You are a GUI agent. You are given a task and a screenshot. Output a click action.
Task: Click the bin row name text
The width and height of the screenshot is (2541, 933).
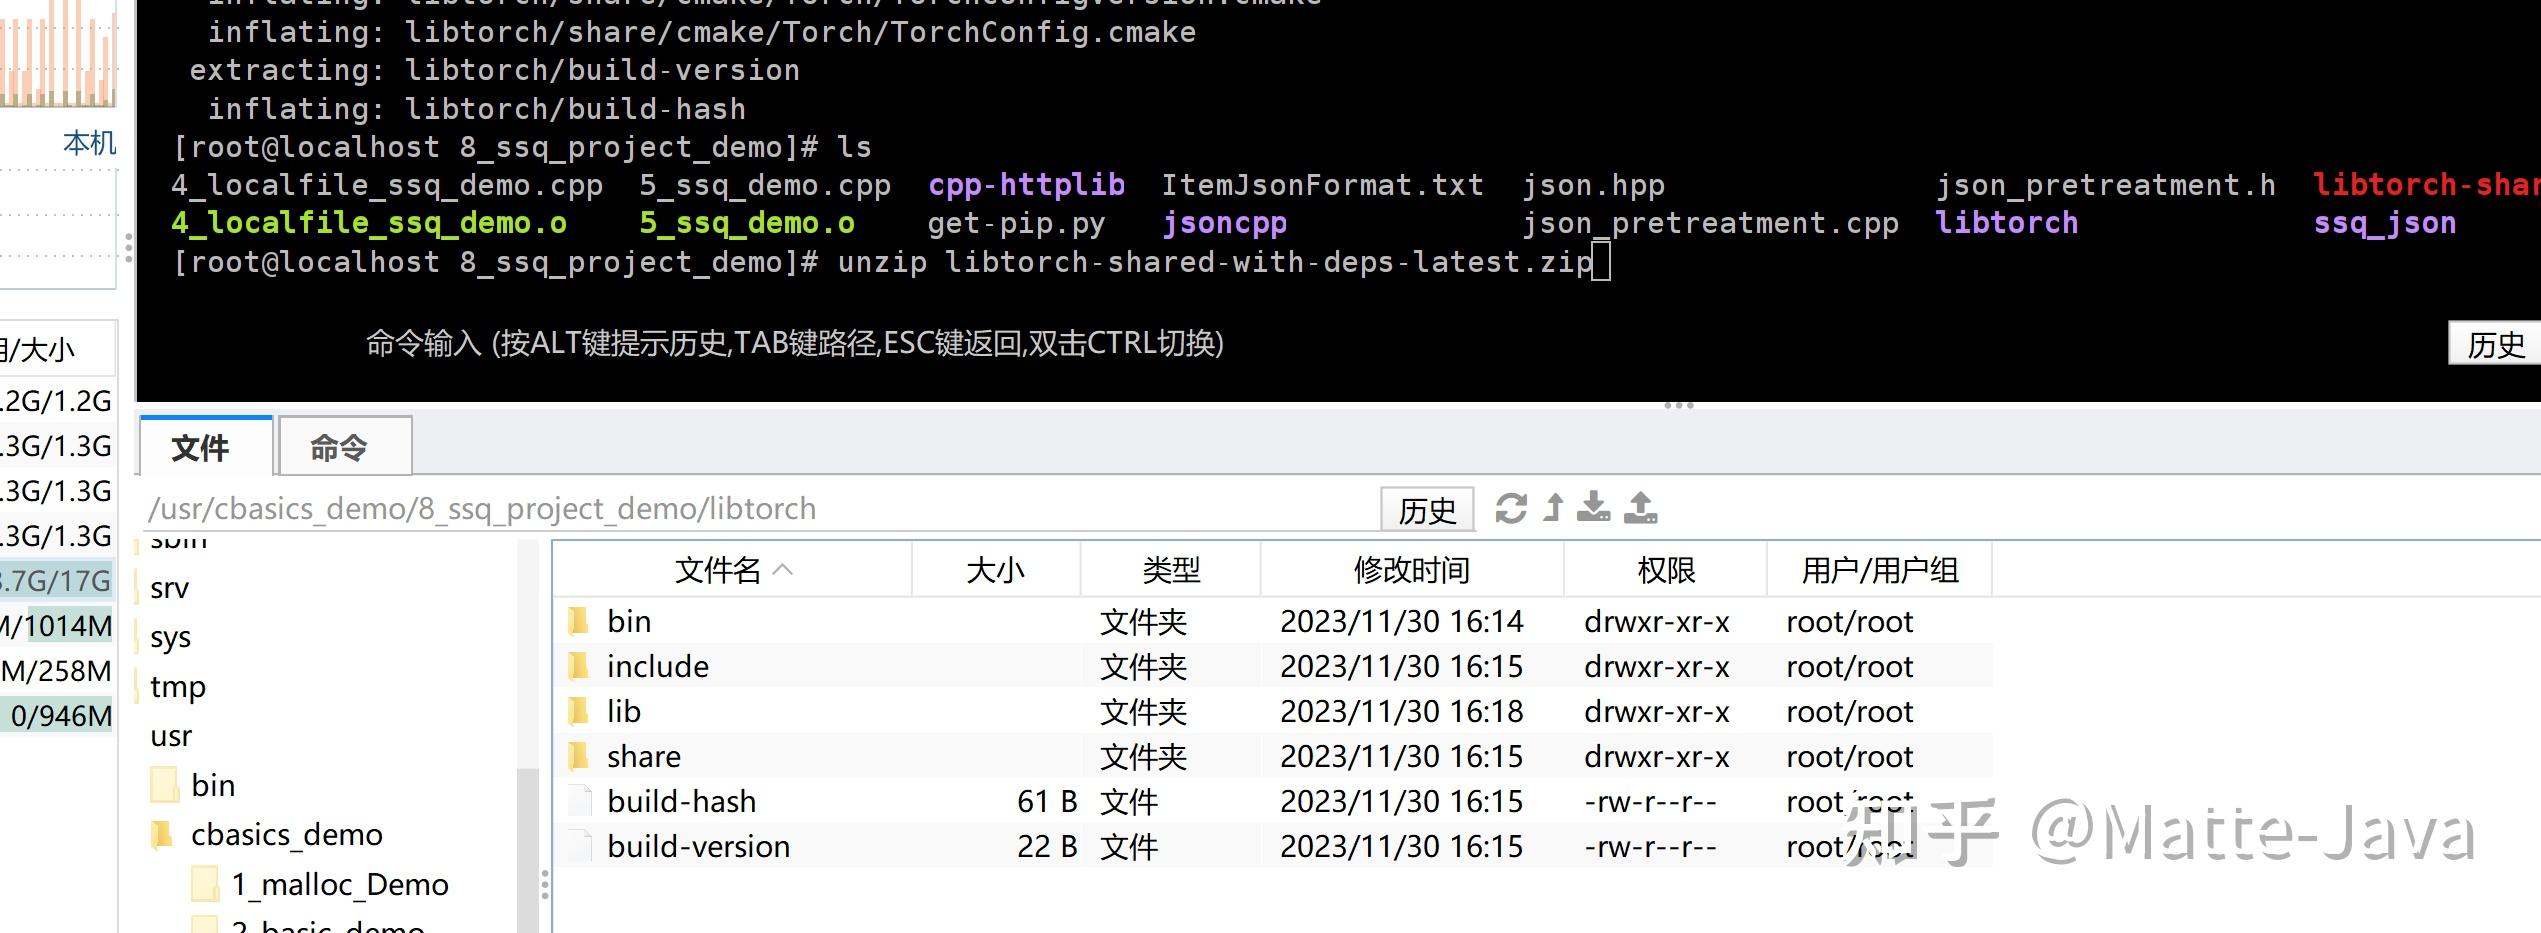[628, 621]
